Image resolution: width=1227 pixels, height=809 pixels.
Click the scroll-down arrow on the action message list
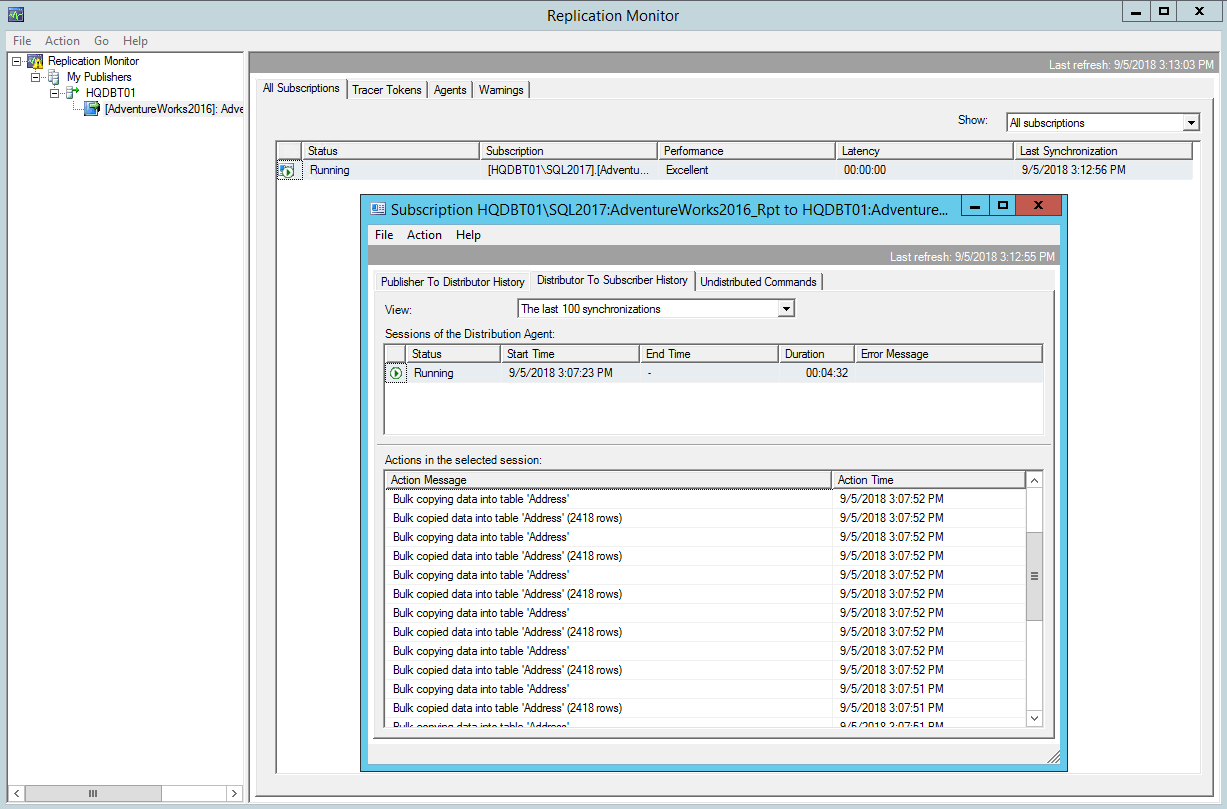[1034, 717]
